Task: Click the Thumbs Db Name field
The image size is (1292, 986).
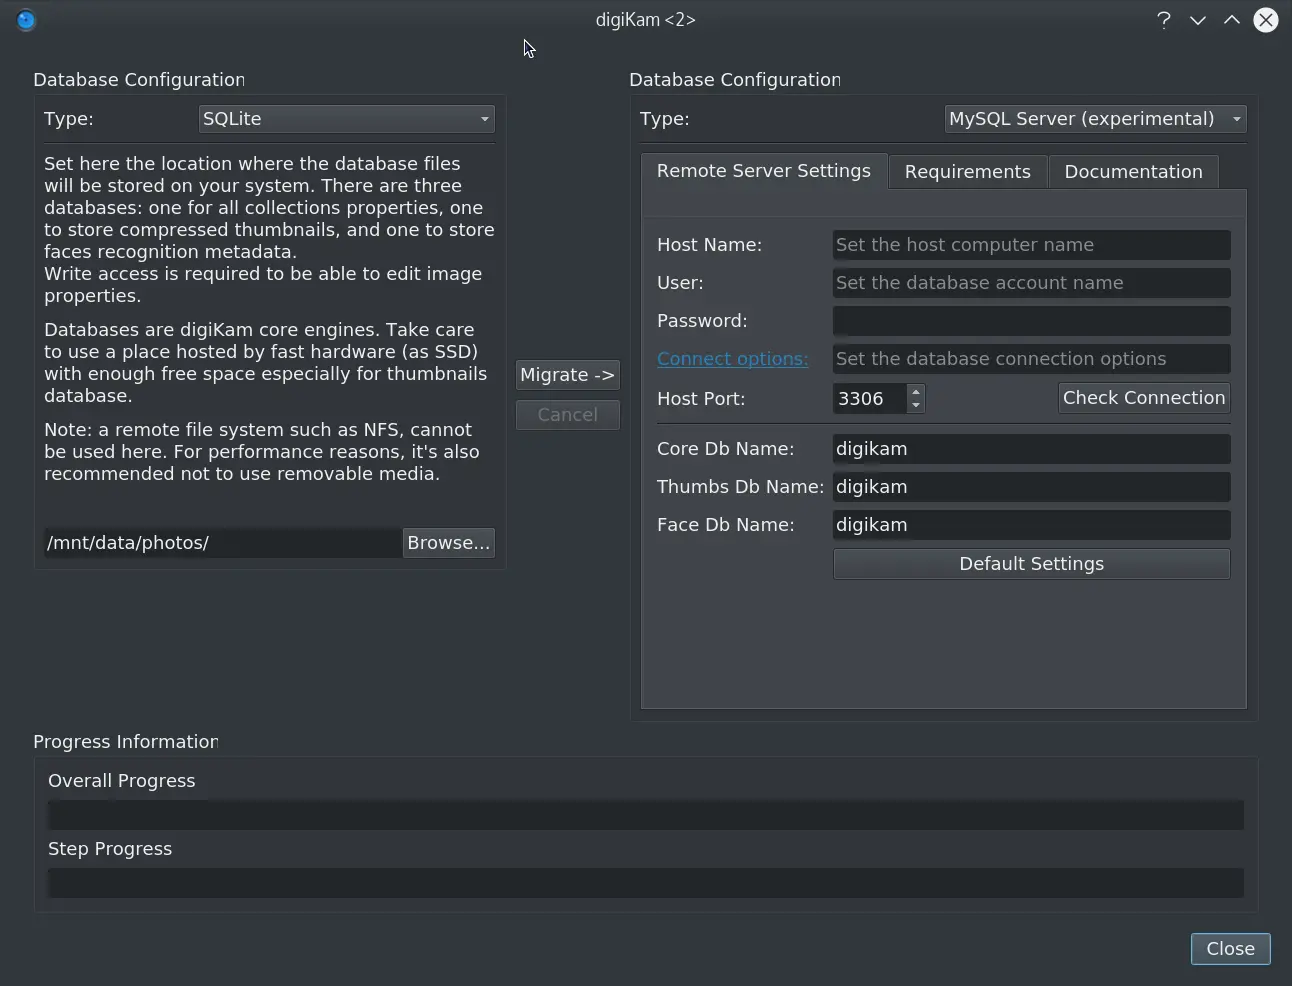Action: [x=1031, y=487]
